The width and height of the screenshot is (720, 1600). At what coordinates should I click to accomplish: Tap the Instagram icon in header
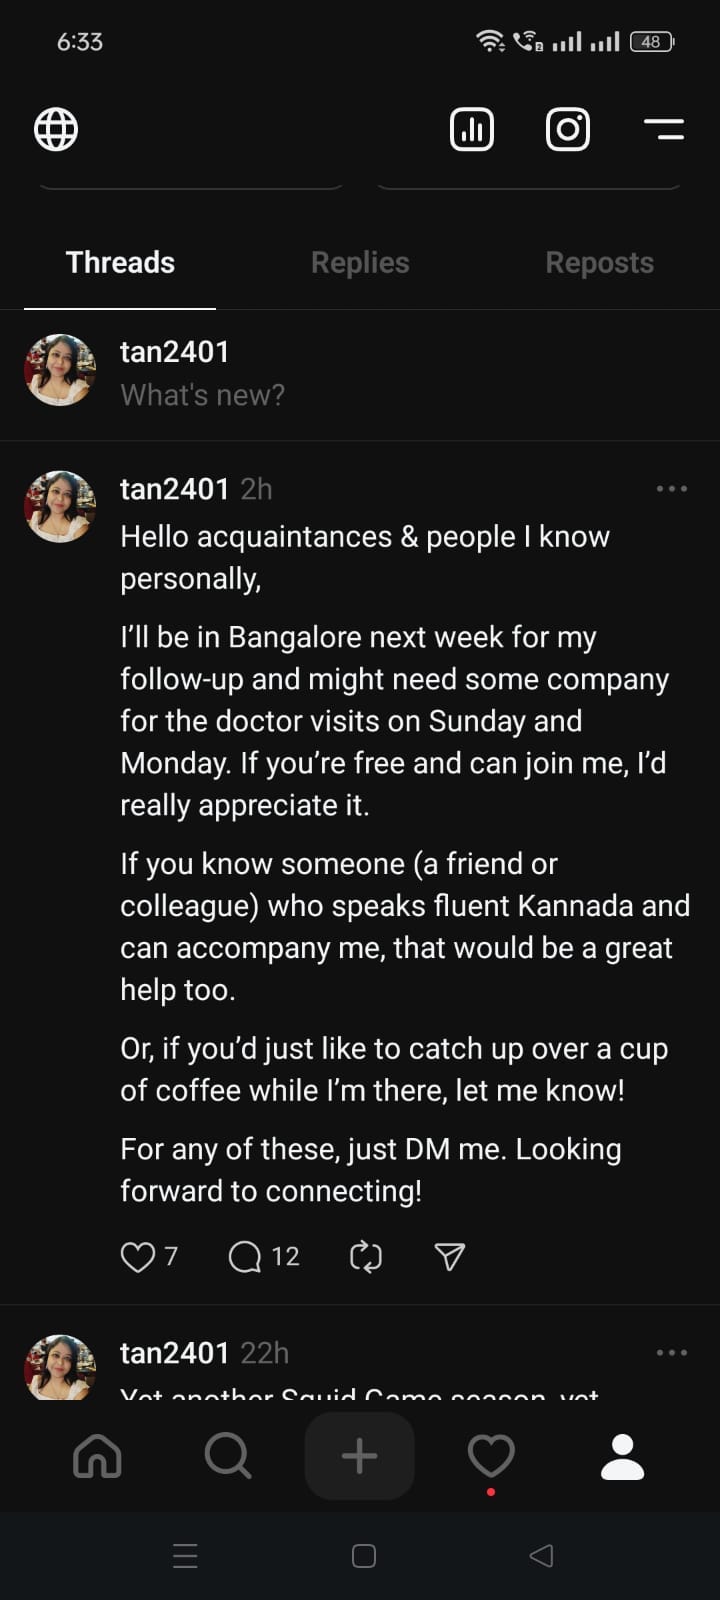click(568, 129)
